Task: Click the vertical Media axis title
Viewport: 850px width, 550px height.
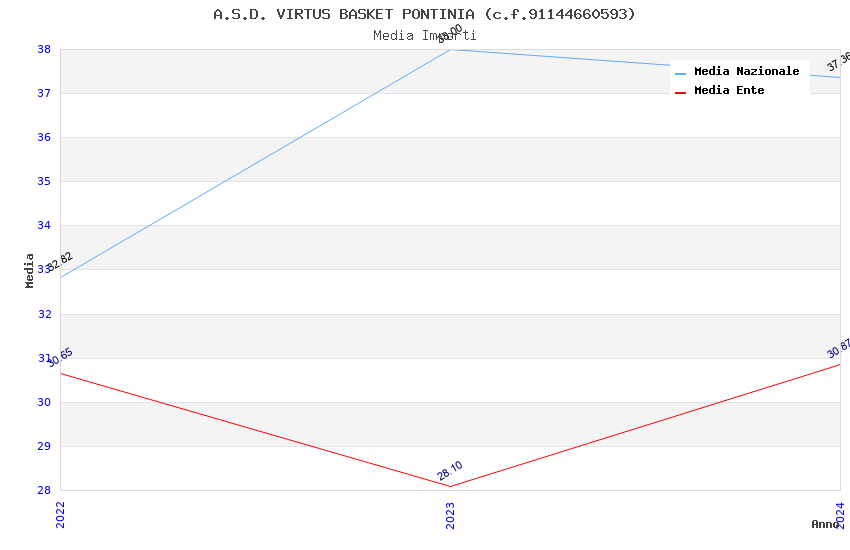Action: (29, 270)
